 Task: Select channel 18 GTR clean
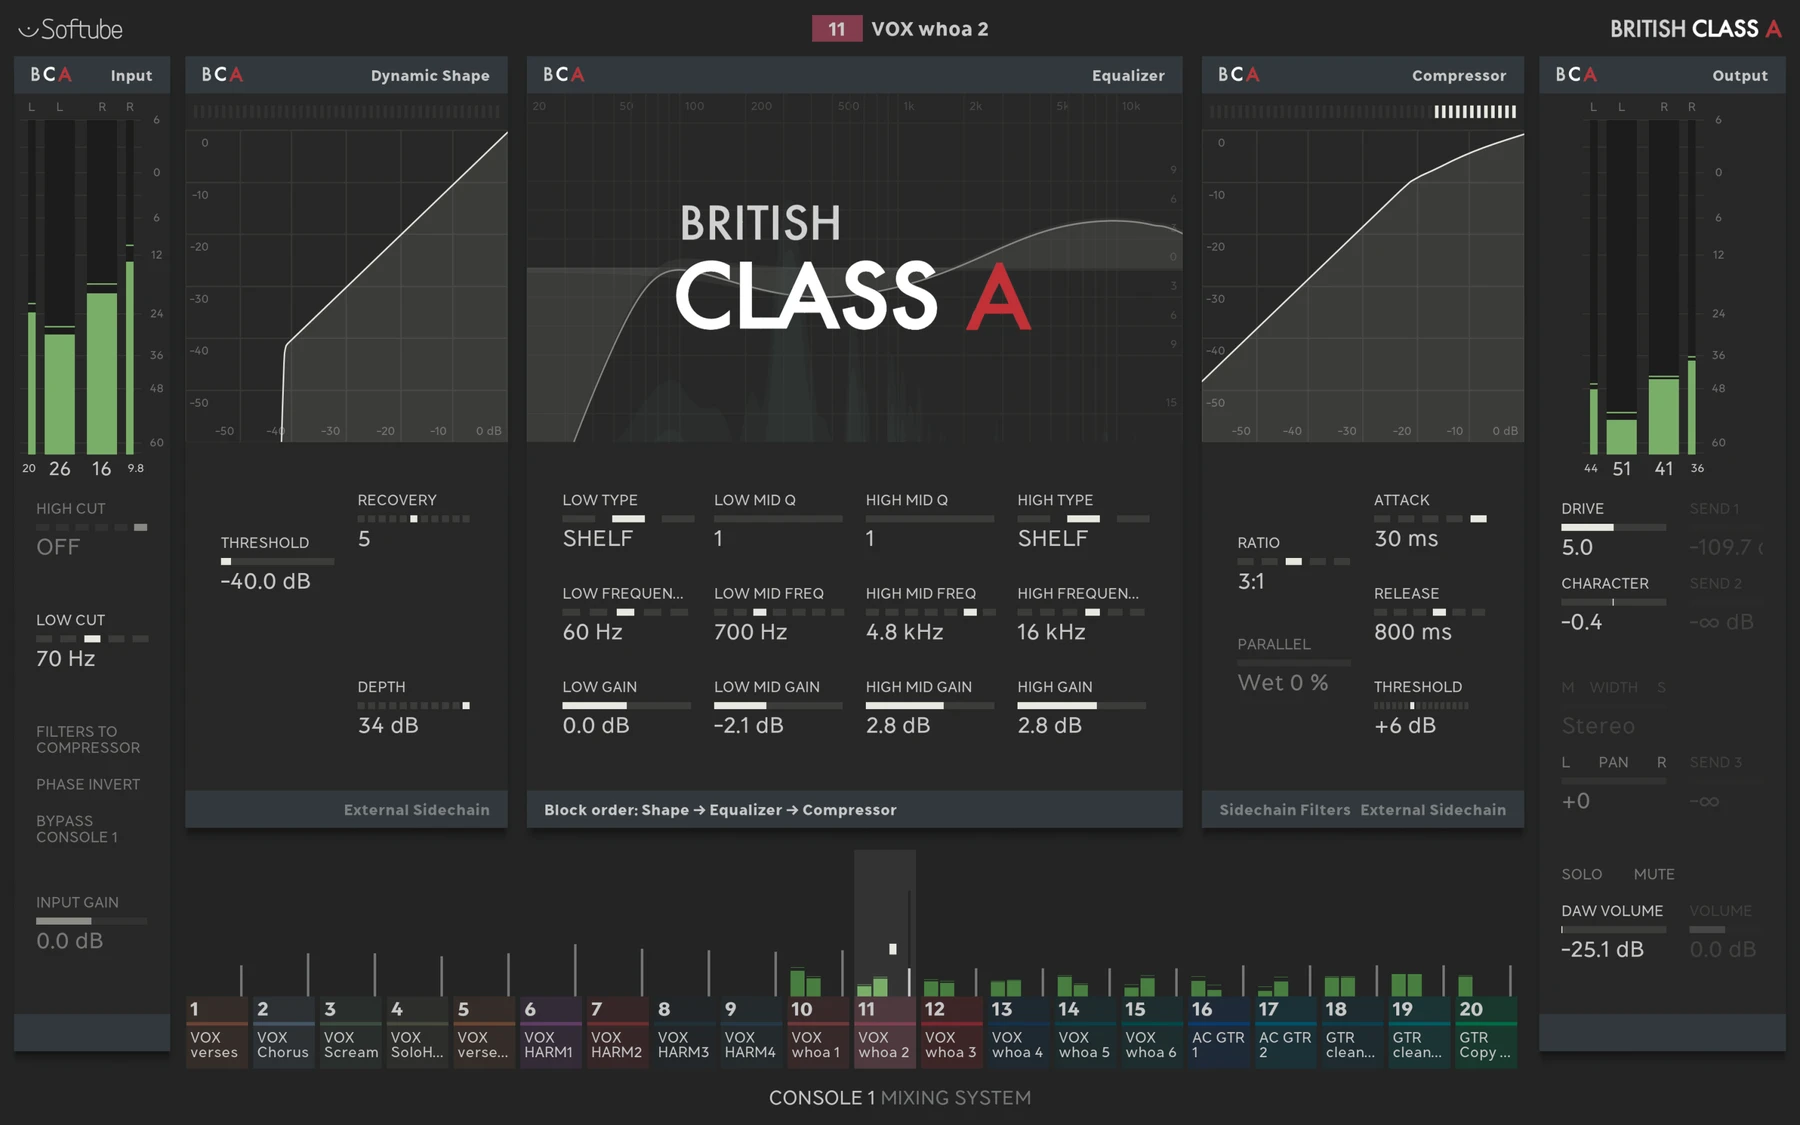point(1352,1032)
